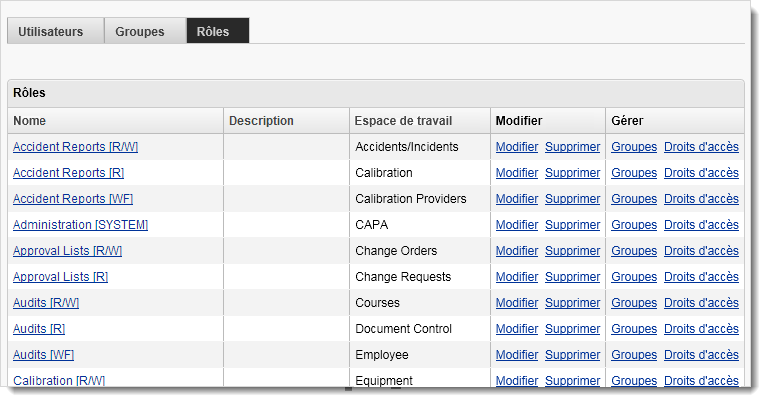The height and width of the screenshot is (402, 766).
Task: Click the Description column header
Action: (261, 121)
